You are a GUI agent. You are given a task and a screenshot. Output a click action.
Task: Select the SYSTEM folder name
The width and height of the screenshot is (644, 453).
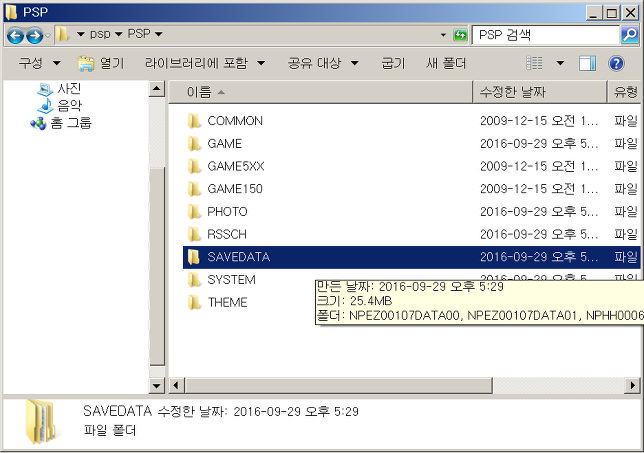pos(231,280)
